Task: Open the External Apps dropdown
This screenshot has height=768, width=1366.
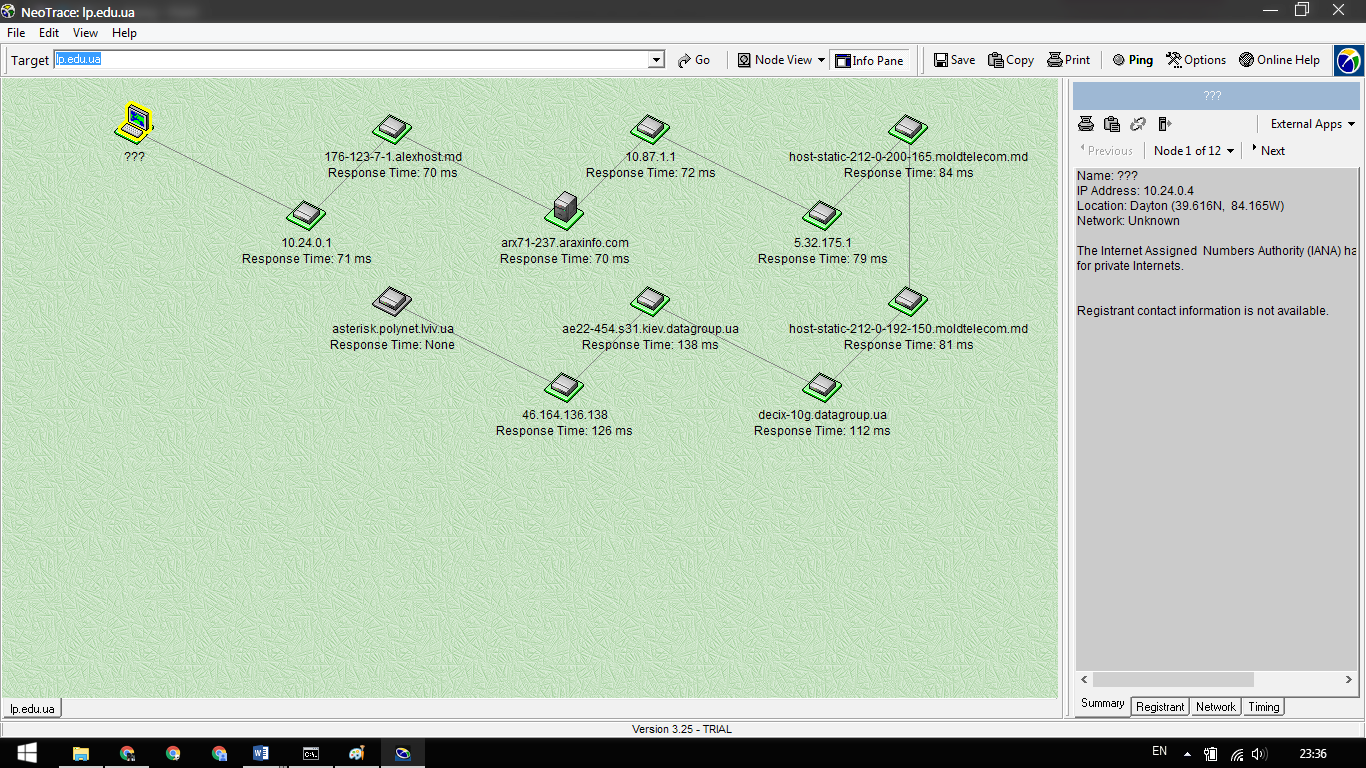Action: [x=1313, y=124]
